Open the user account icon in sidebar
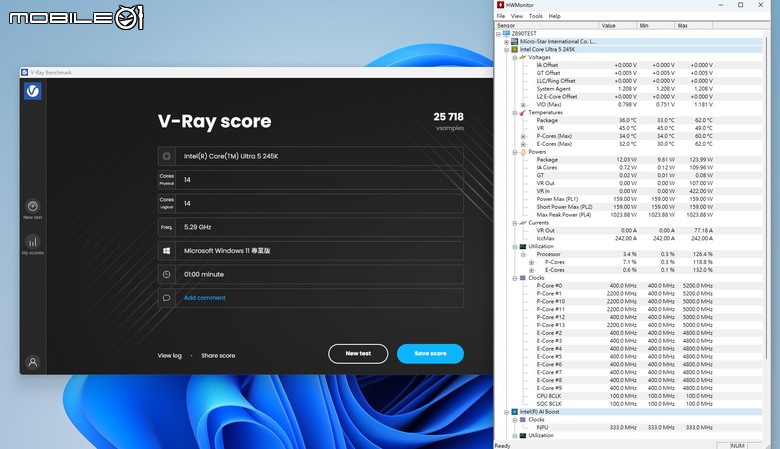This screenshot has height=449, width=780. coord(33,362)
